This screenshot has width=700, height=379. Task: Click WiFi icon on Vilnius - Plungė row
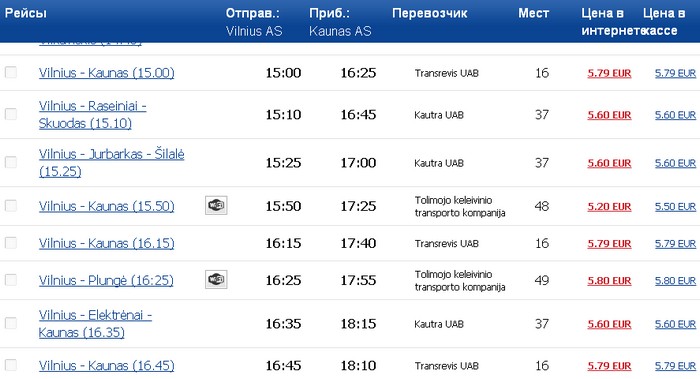pyautogui.click(x=216, y=279)
